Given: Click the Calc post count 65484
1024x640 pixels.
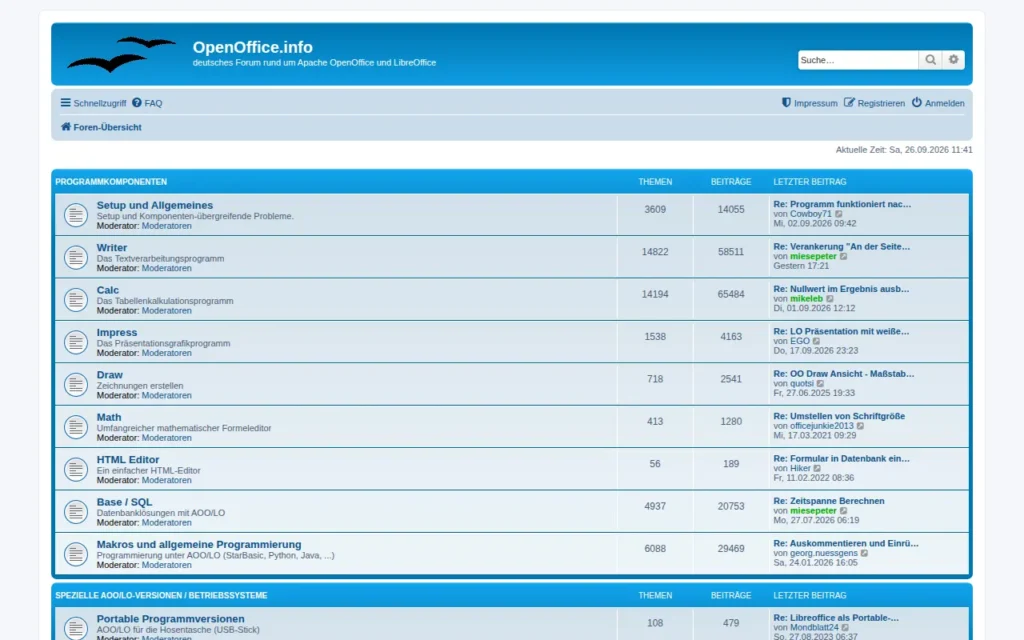Looking at the screenshot, I should coord(731,295).
